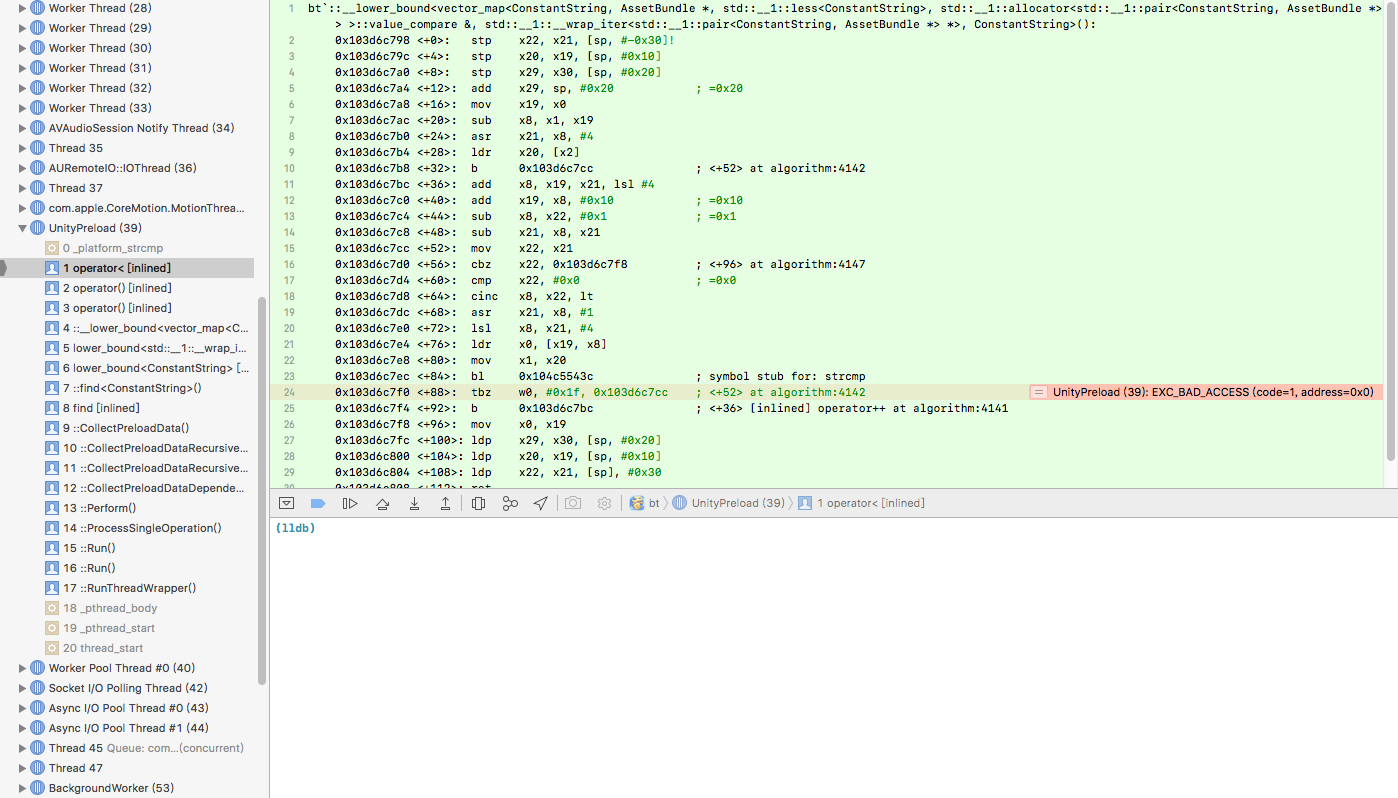Click Worker Thread (30) thread icon
The height and width of the screenshot is (798, 1398).
37,48
